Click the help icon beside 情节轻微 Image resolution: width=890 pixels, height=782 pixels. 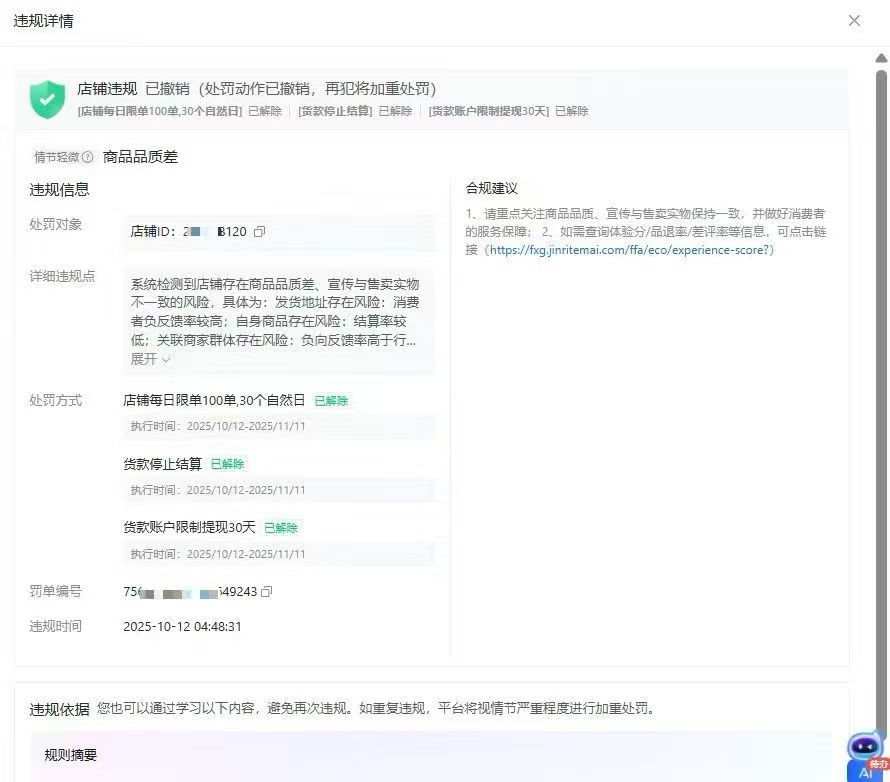point(88,157)
